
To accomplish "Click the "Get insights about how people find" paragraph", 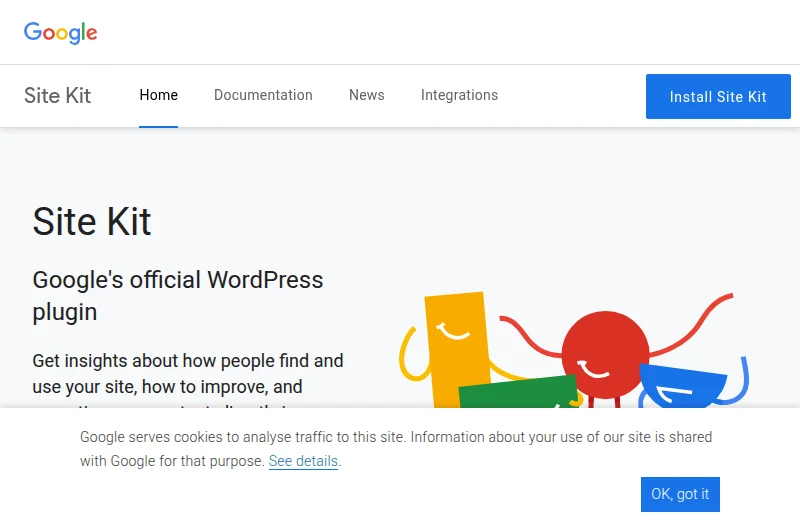I will pos(188,380).
